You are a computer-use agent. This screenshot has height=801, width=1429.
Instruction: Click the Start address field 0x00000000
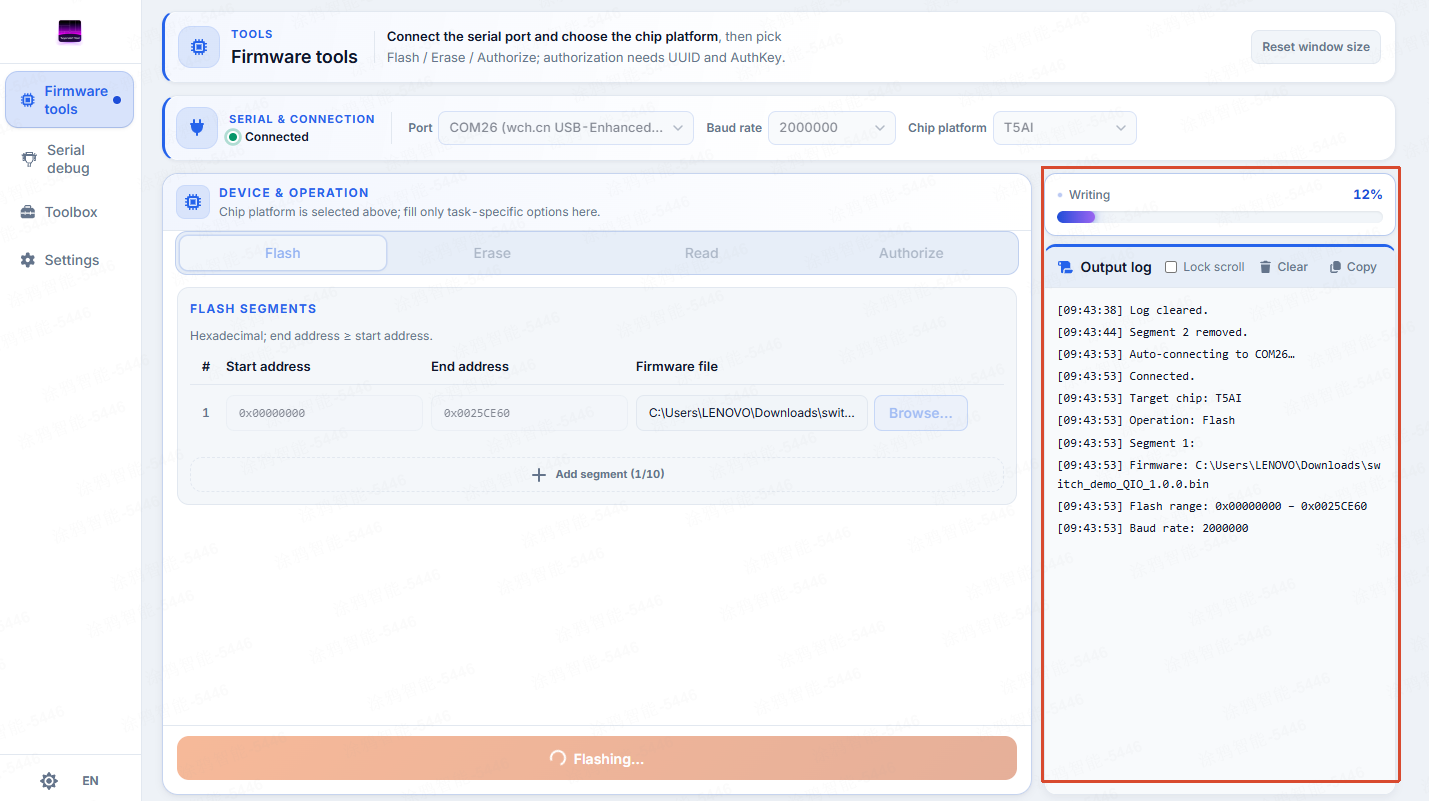[324, 413]
